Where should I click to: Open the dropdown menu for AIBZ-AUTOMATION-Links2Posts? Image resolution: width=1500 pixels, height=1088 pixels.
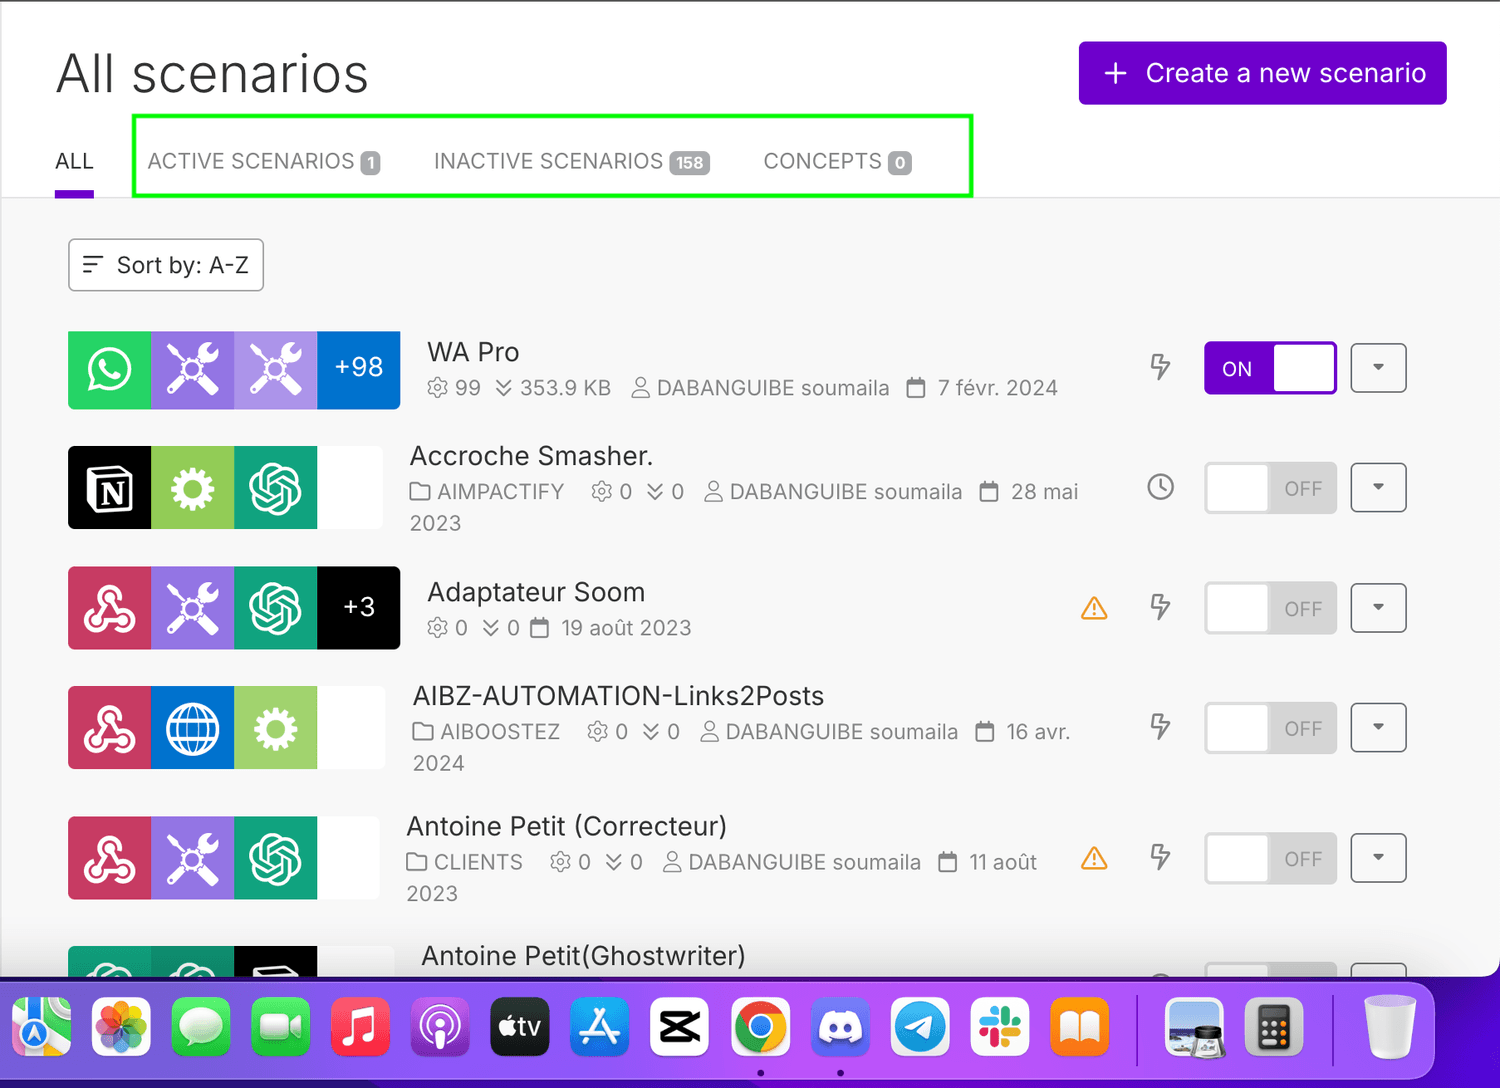[1378, 728]
